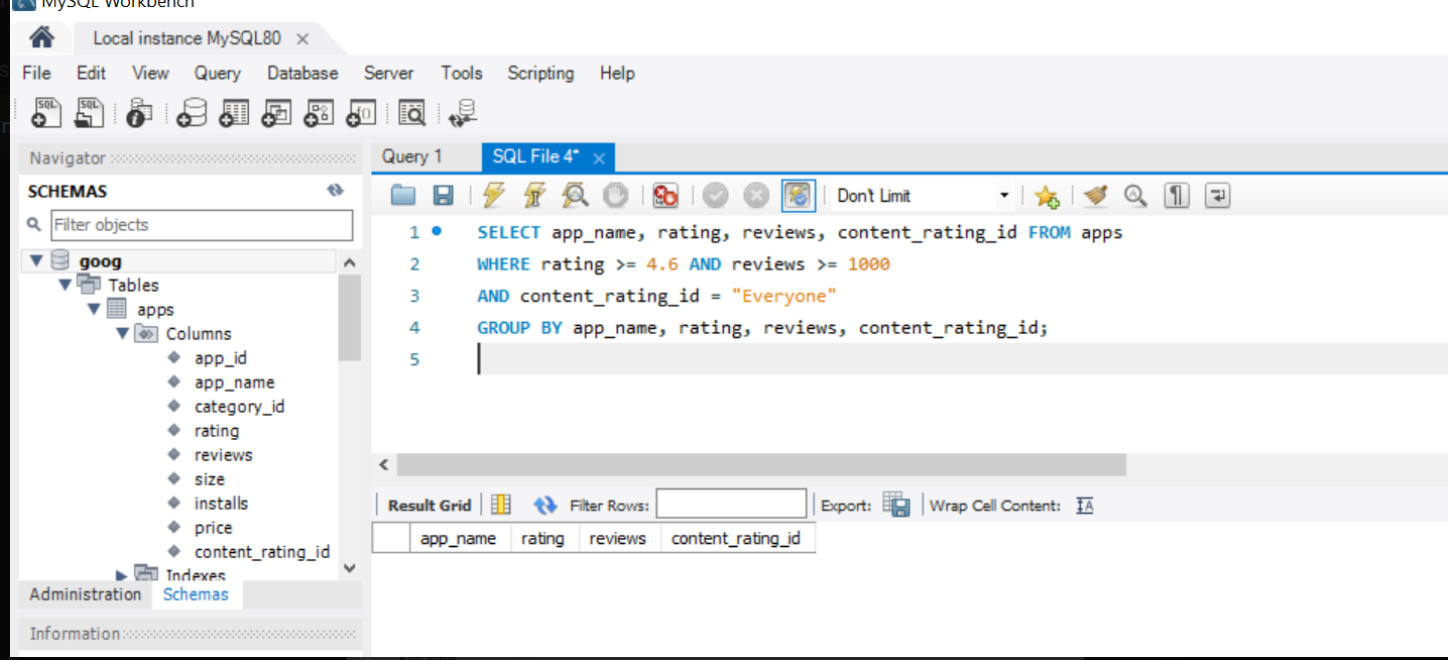The image size is (1448, 660).
Task: Export recordset to external file icon
Action: tap(896, 505)
